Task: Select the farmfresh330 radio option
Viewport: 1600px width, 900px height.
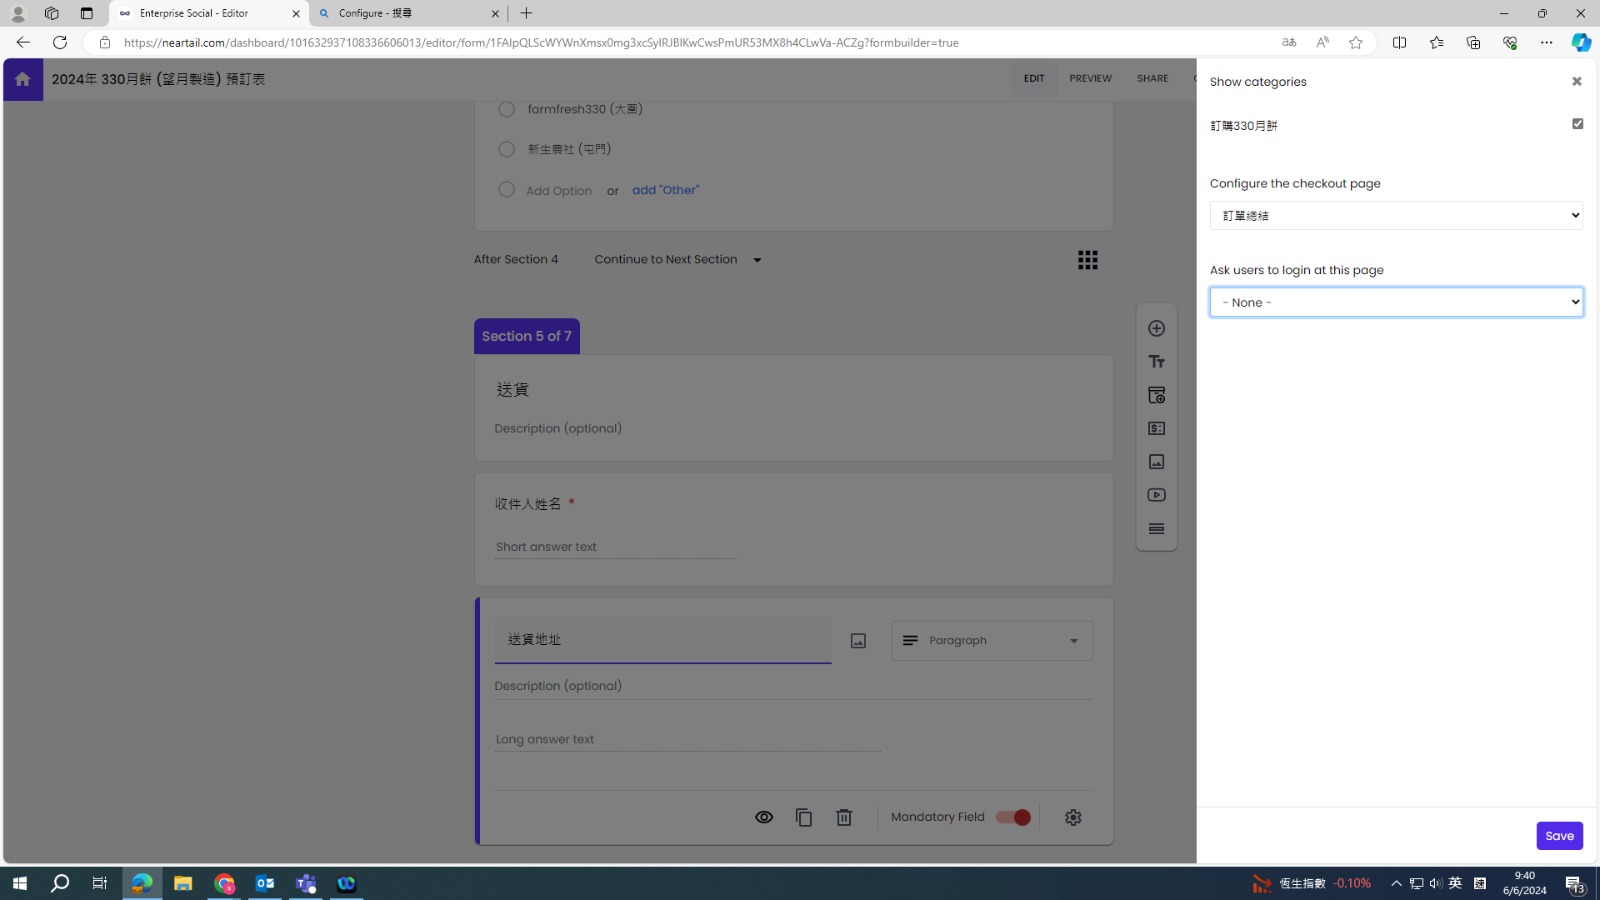Action: tap(507, 109)
